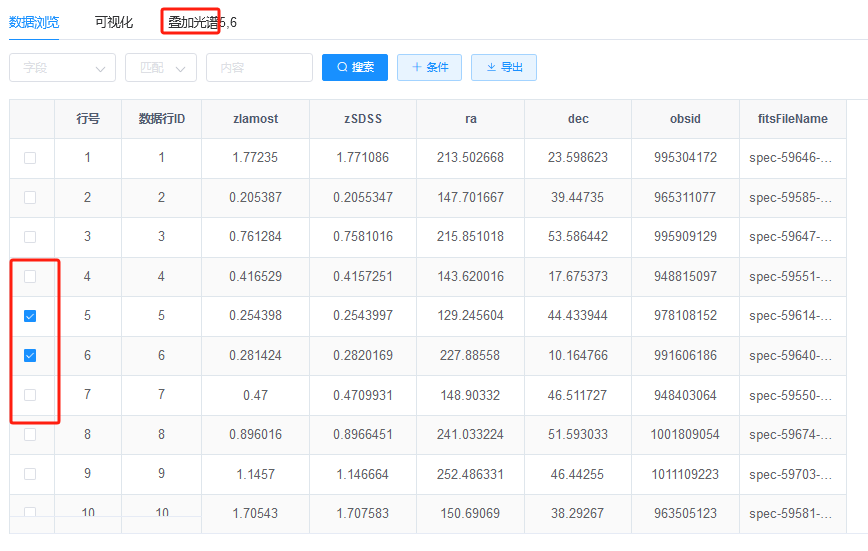Viewport: 868px width, 551px height.
Task: Click the zSDSS column header
Action: (x=362, y=119)
